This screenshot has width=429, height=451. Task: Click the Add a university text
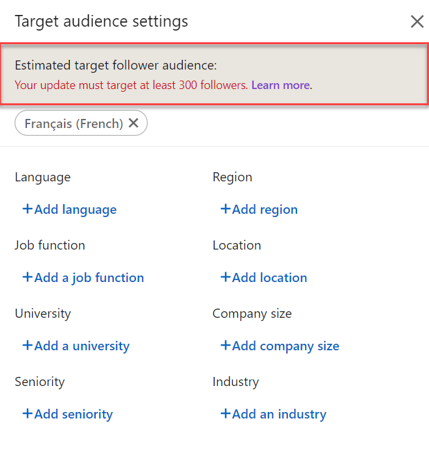(82, 346)
